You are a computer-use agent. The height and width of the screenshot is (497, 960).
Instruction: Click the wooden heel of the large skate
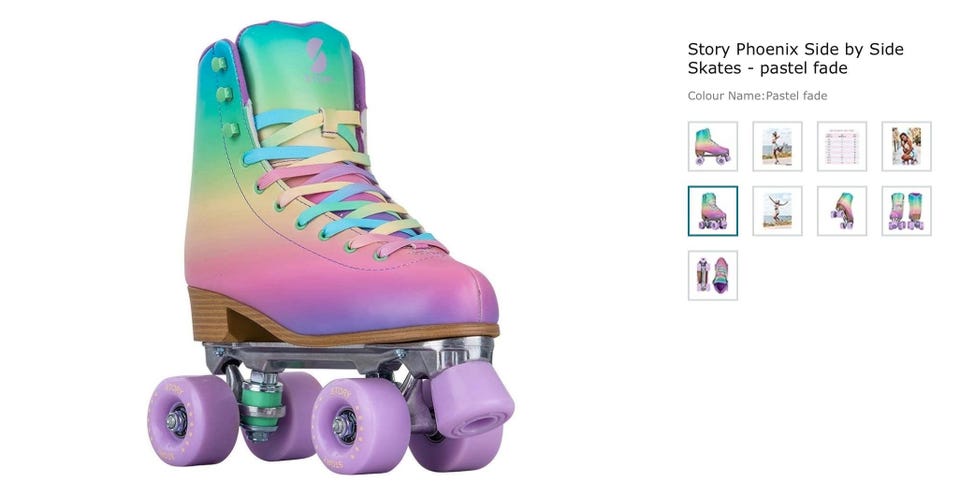point(222,314)
